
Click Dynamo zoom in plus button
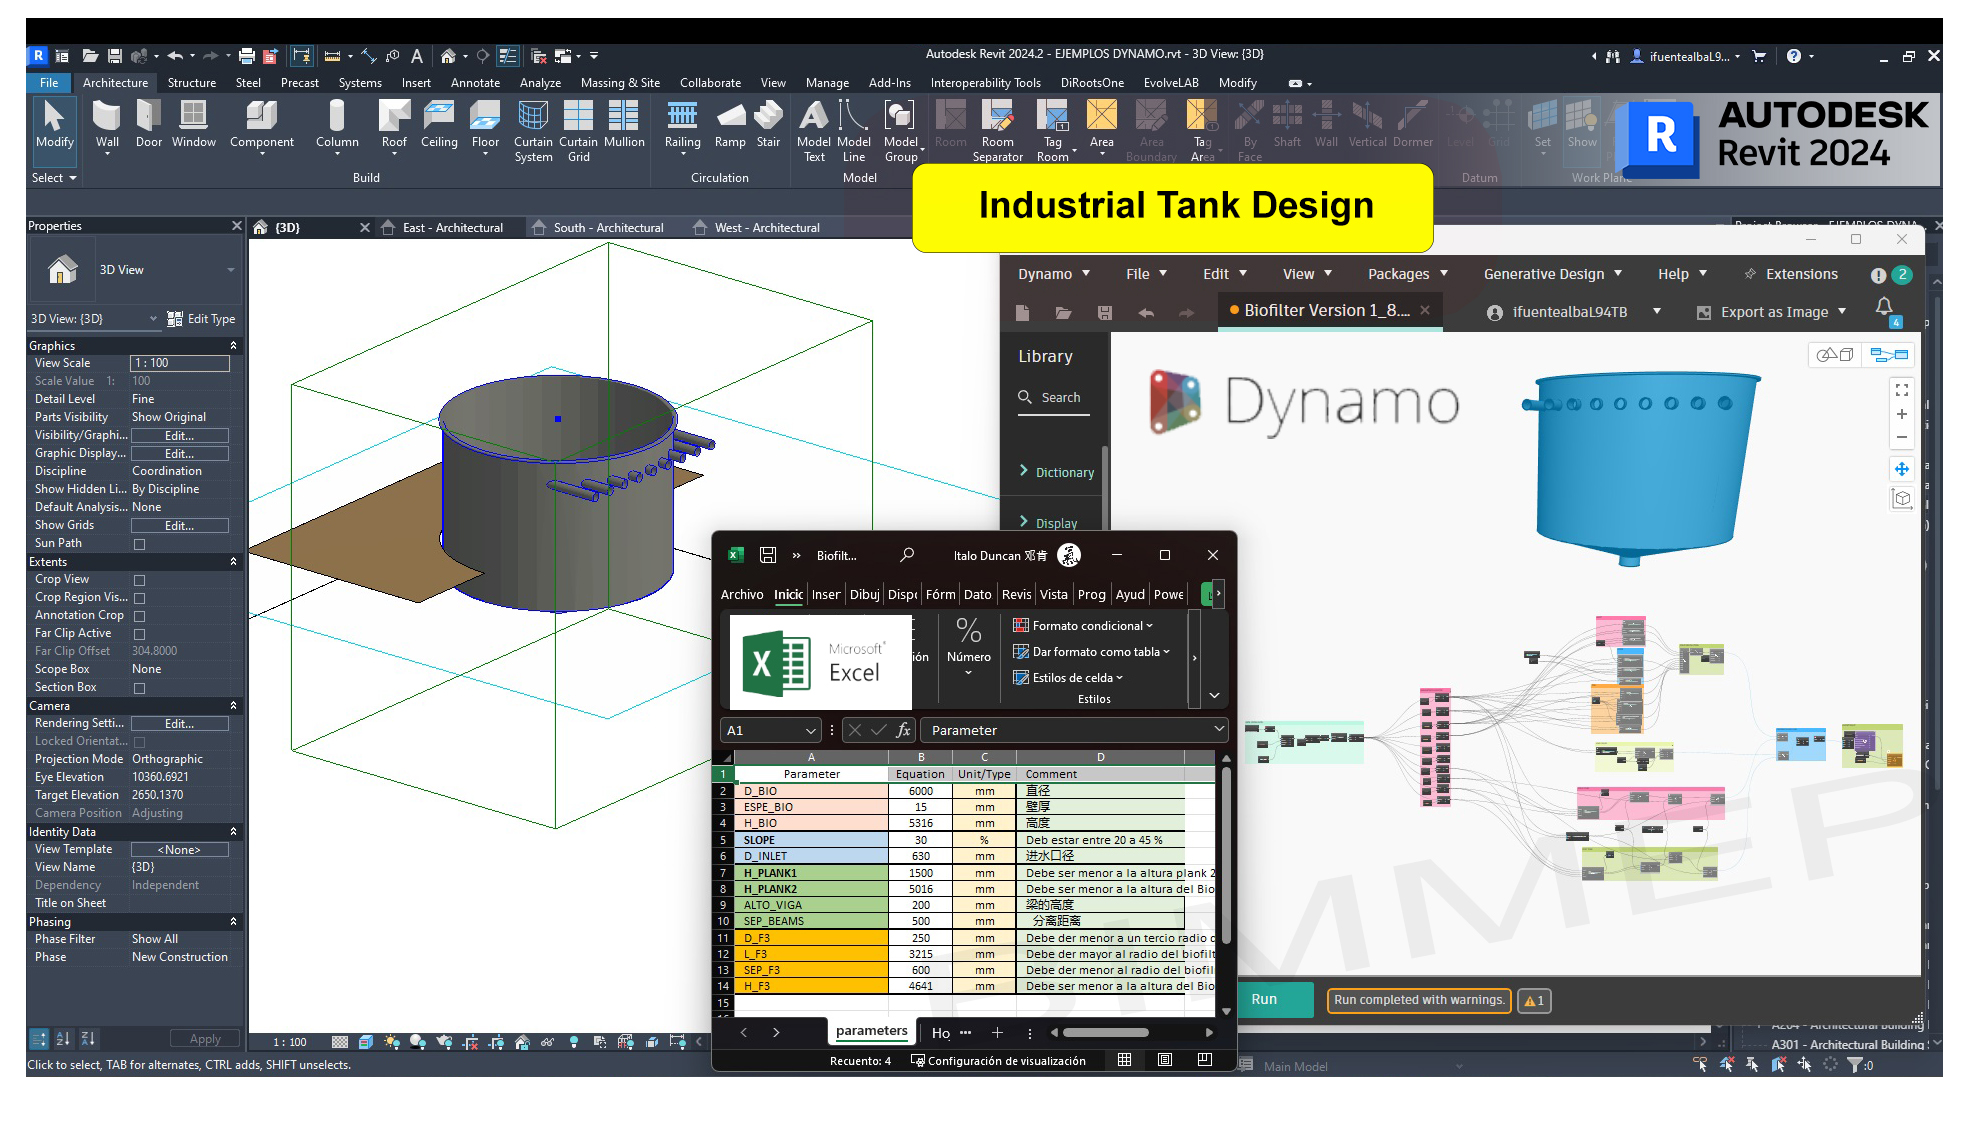click(x=1902, y=414)
